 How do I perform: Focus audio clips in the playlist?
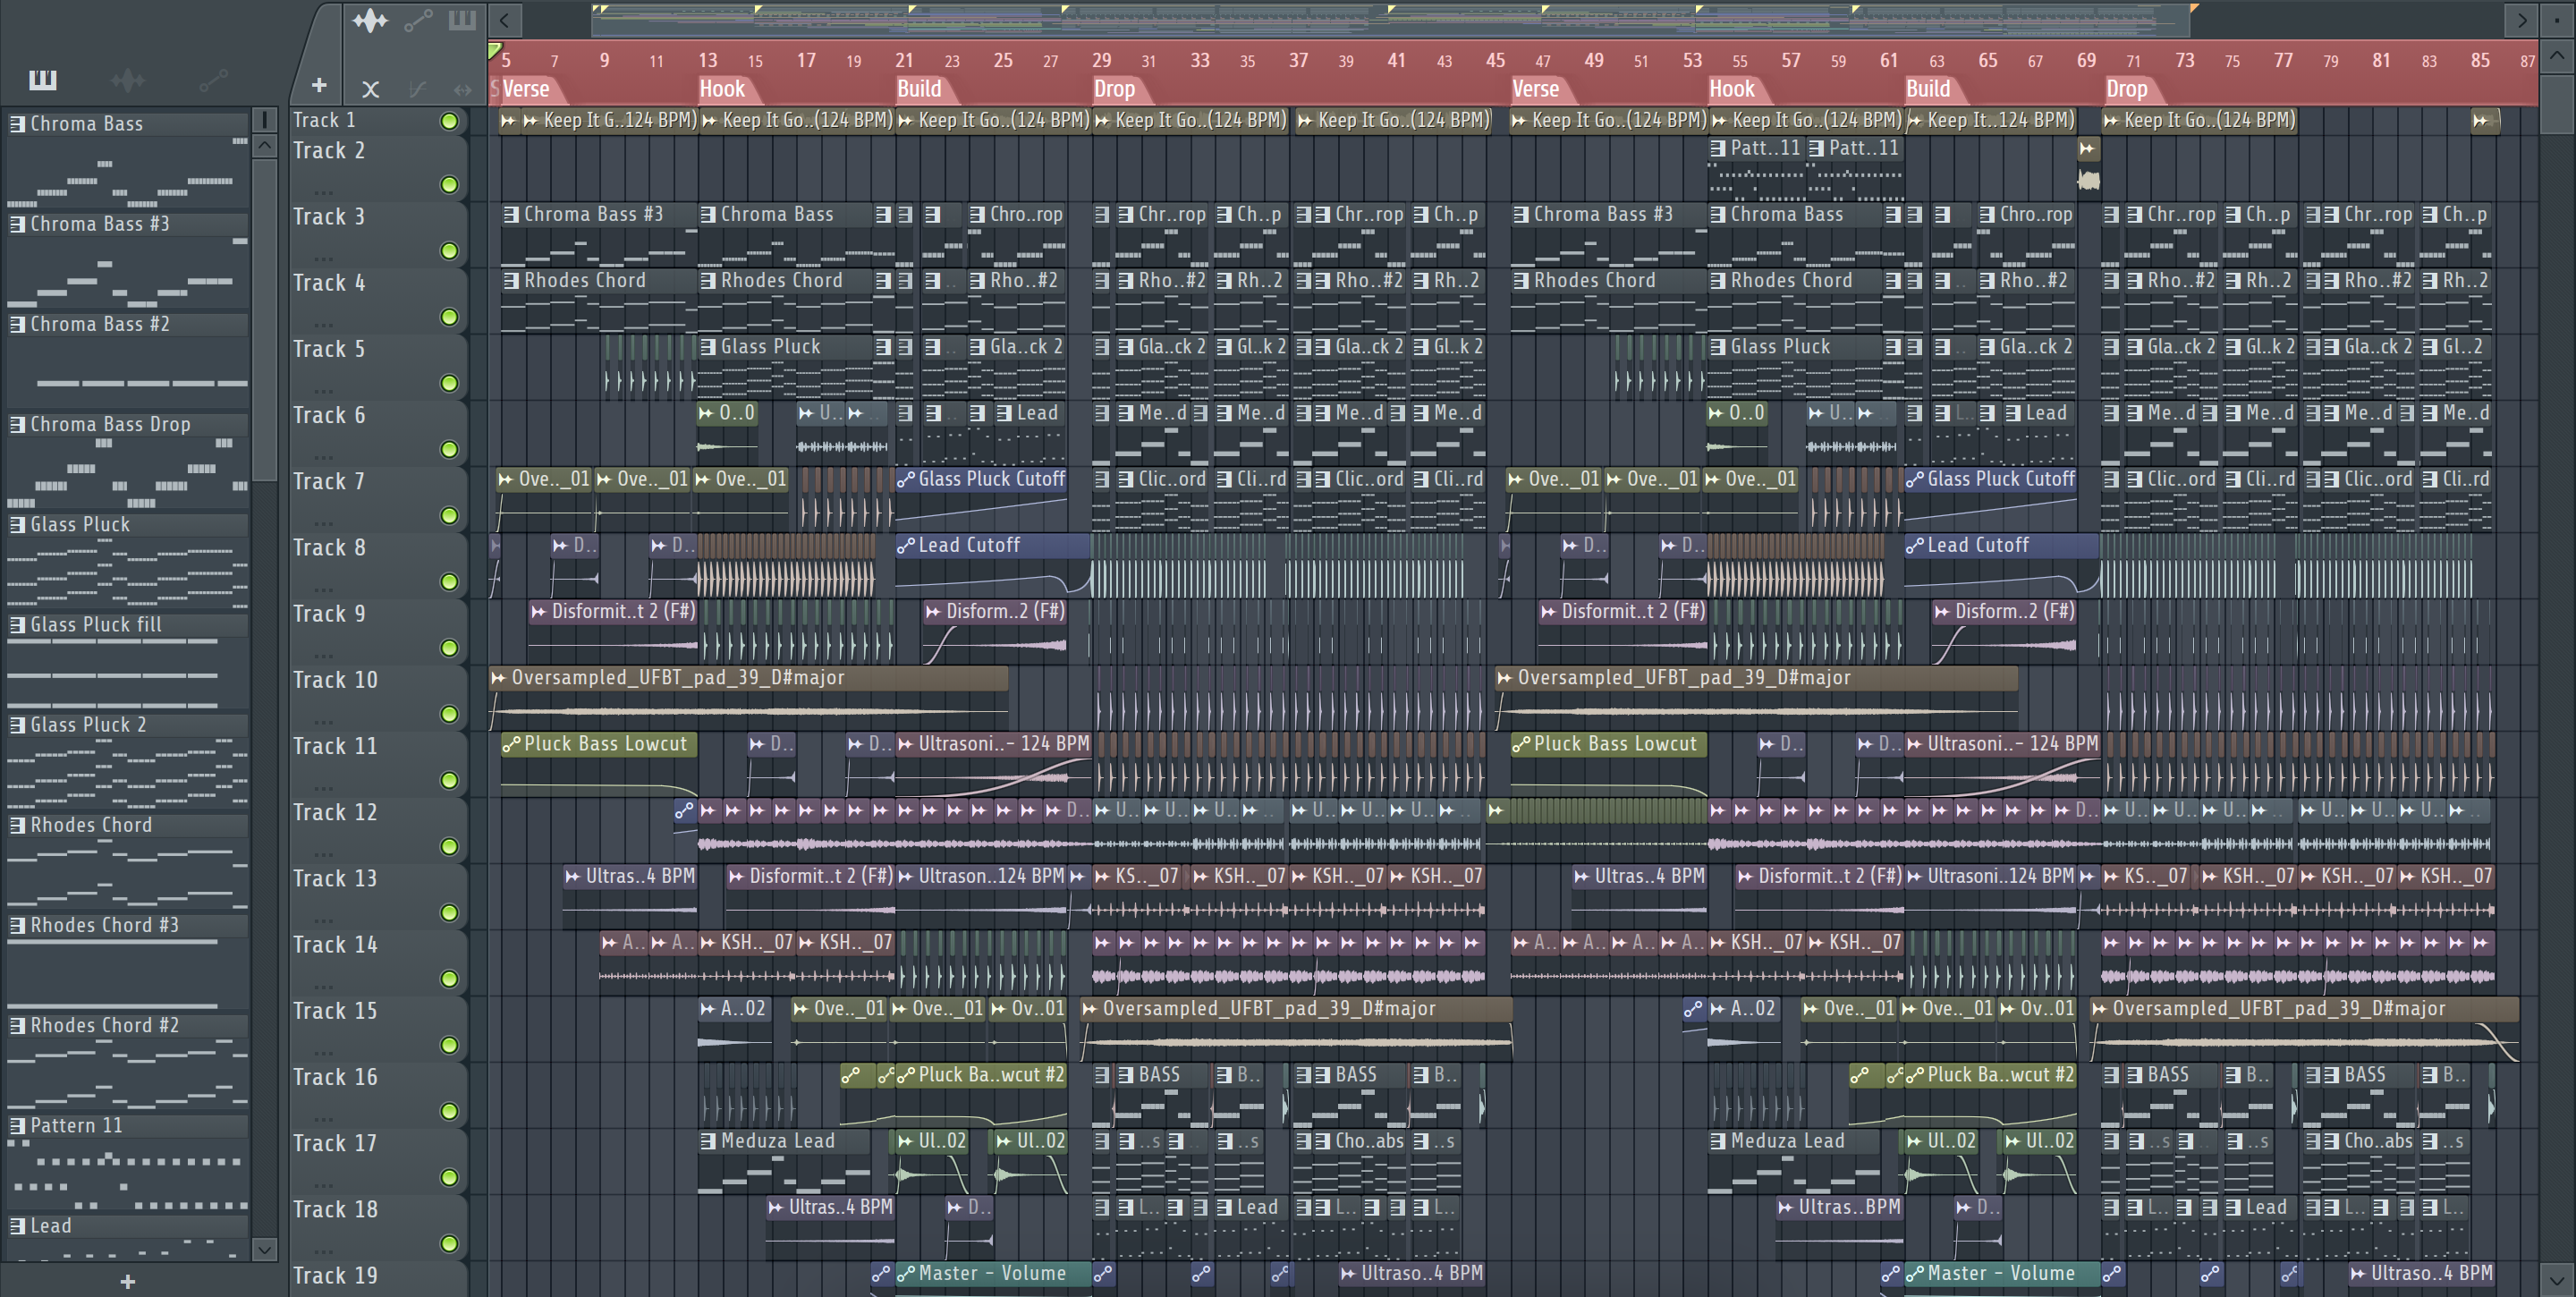[370, 20]
